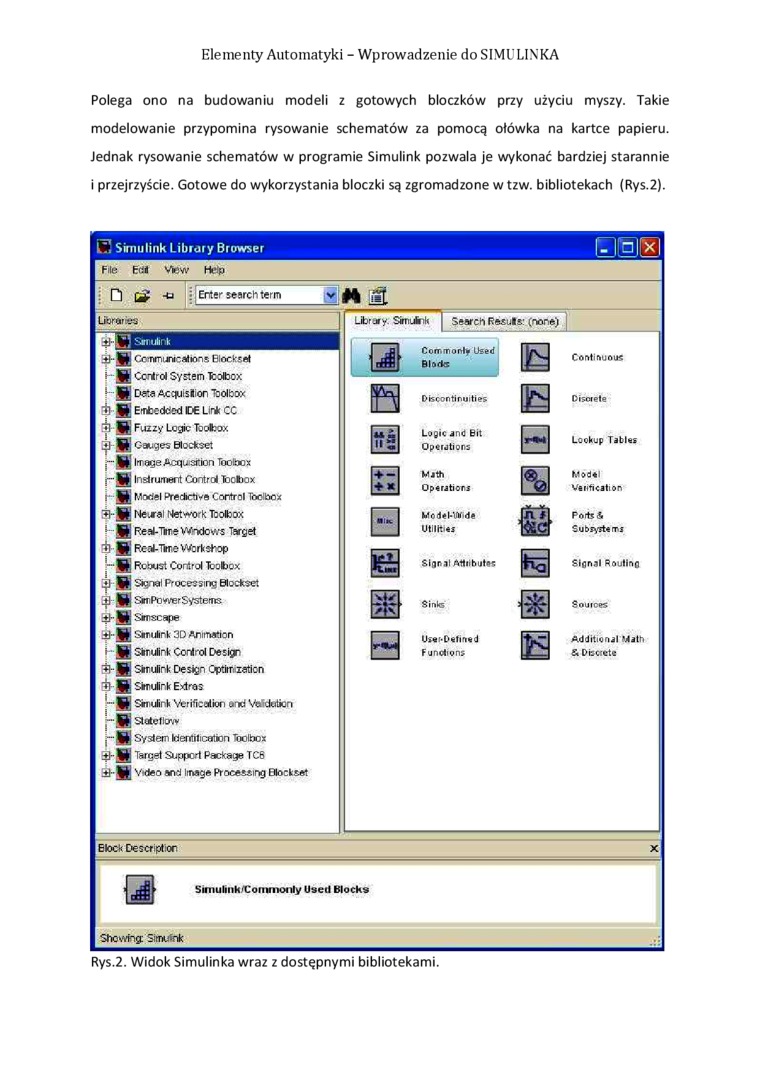This screenshot has height=1075, width=760.
Task: Expand the Fuzzy Logic Toolbox node
Action: pos(105,428)
